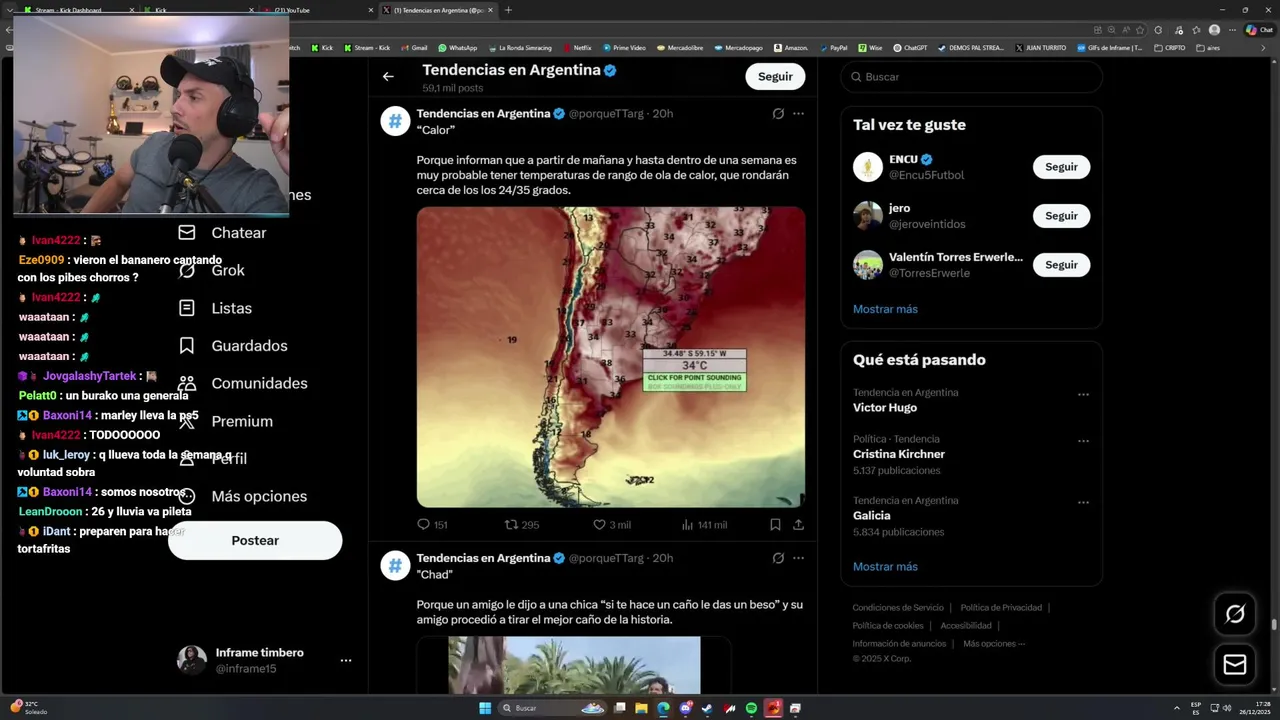The height and width of the screenshot is (720, 1280).
Task: Open Listas in the sidebar
Action: pyautogui.click(x=215, y=308)
